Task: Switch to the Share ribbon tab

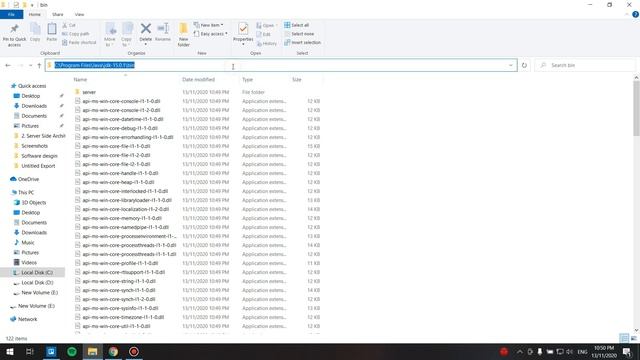Action: [x=58, y=14]
